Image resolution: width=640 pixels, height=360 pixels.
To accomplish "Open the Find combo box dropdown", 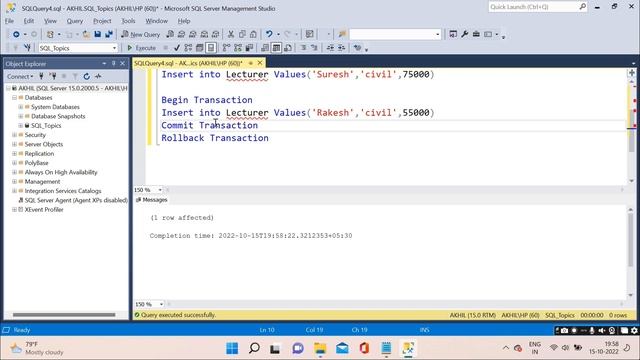I will pyautogui.click(x=438, y=34).
